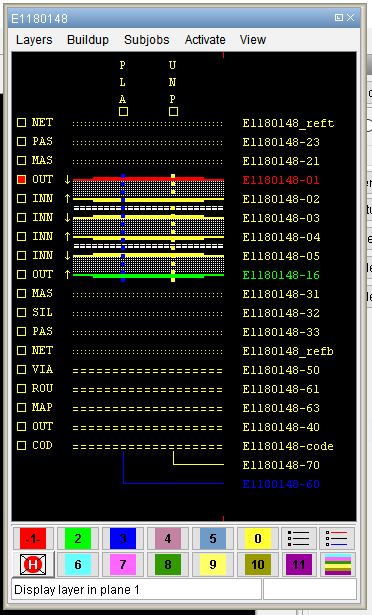Click down arrow beside OUT E1180148-01
372x615 pixels.
[67, 180]
